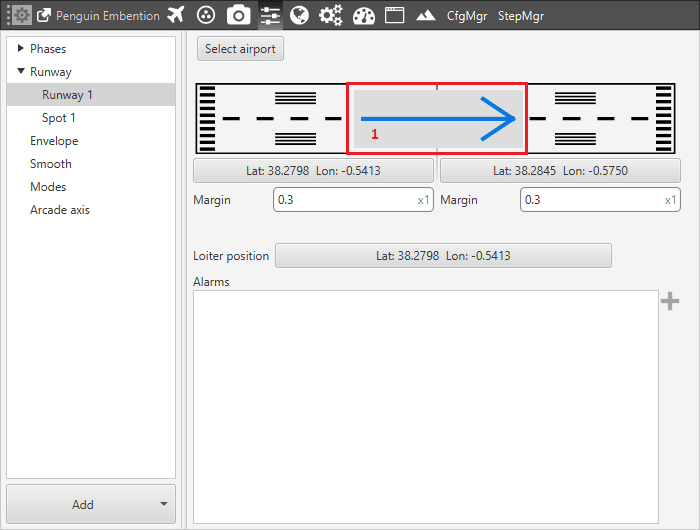Click the gear settings icon in toolbar
700x530 pixels.
(21, 16)
